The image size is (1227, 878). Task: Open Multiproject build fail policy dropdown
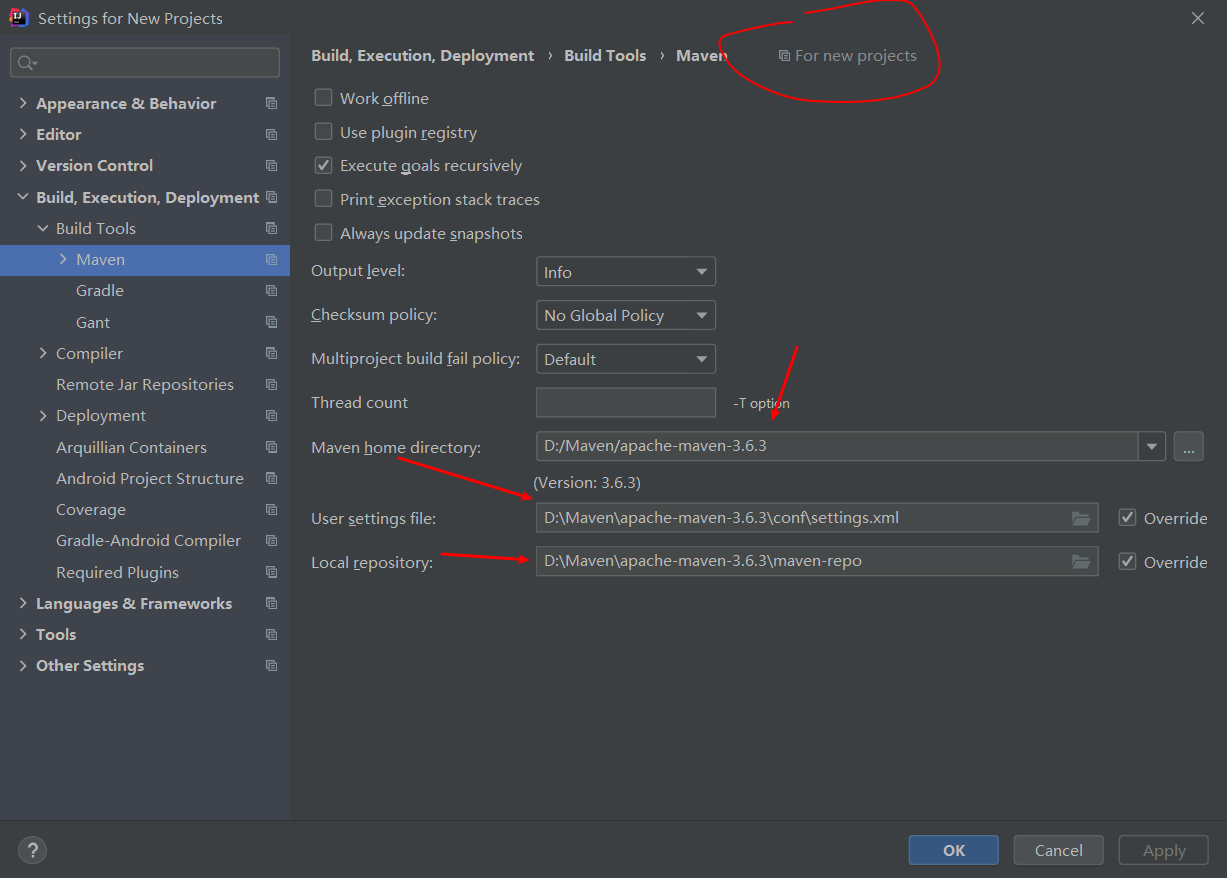(626, 359)
